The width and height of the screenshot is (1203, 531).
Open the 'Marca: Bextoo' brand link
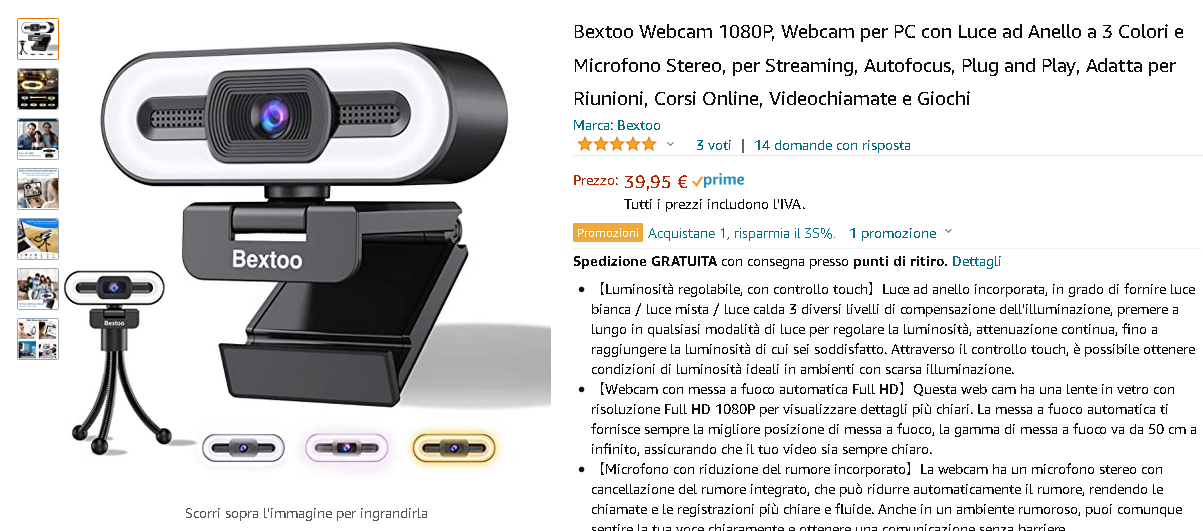(x=617, y=125)
